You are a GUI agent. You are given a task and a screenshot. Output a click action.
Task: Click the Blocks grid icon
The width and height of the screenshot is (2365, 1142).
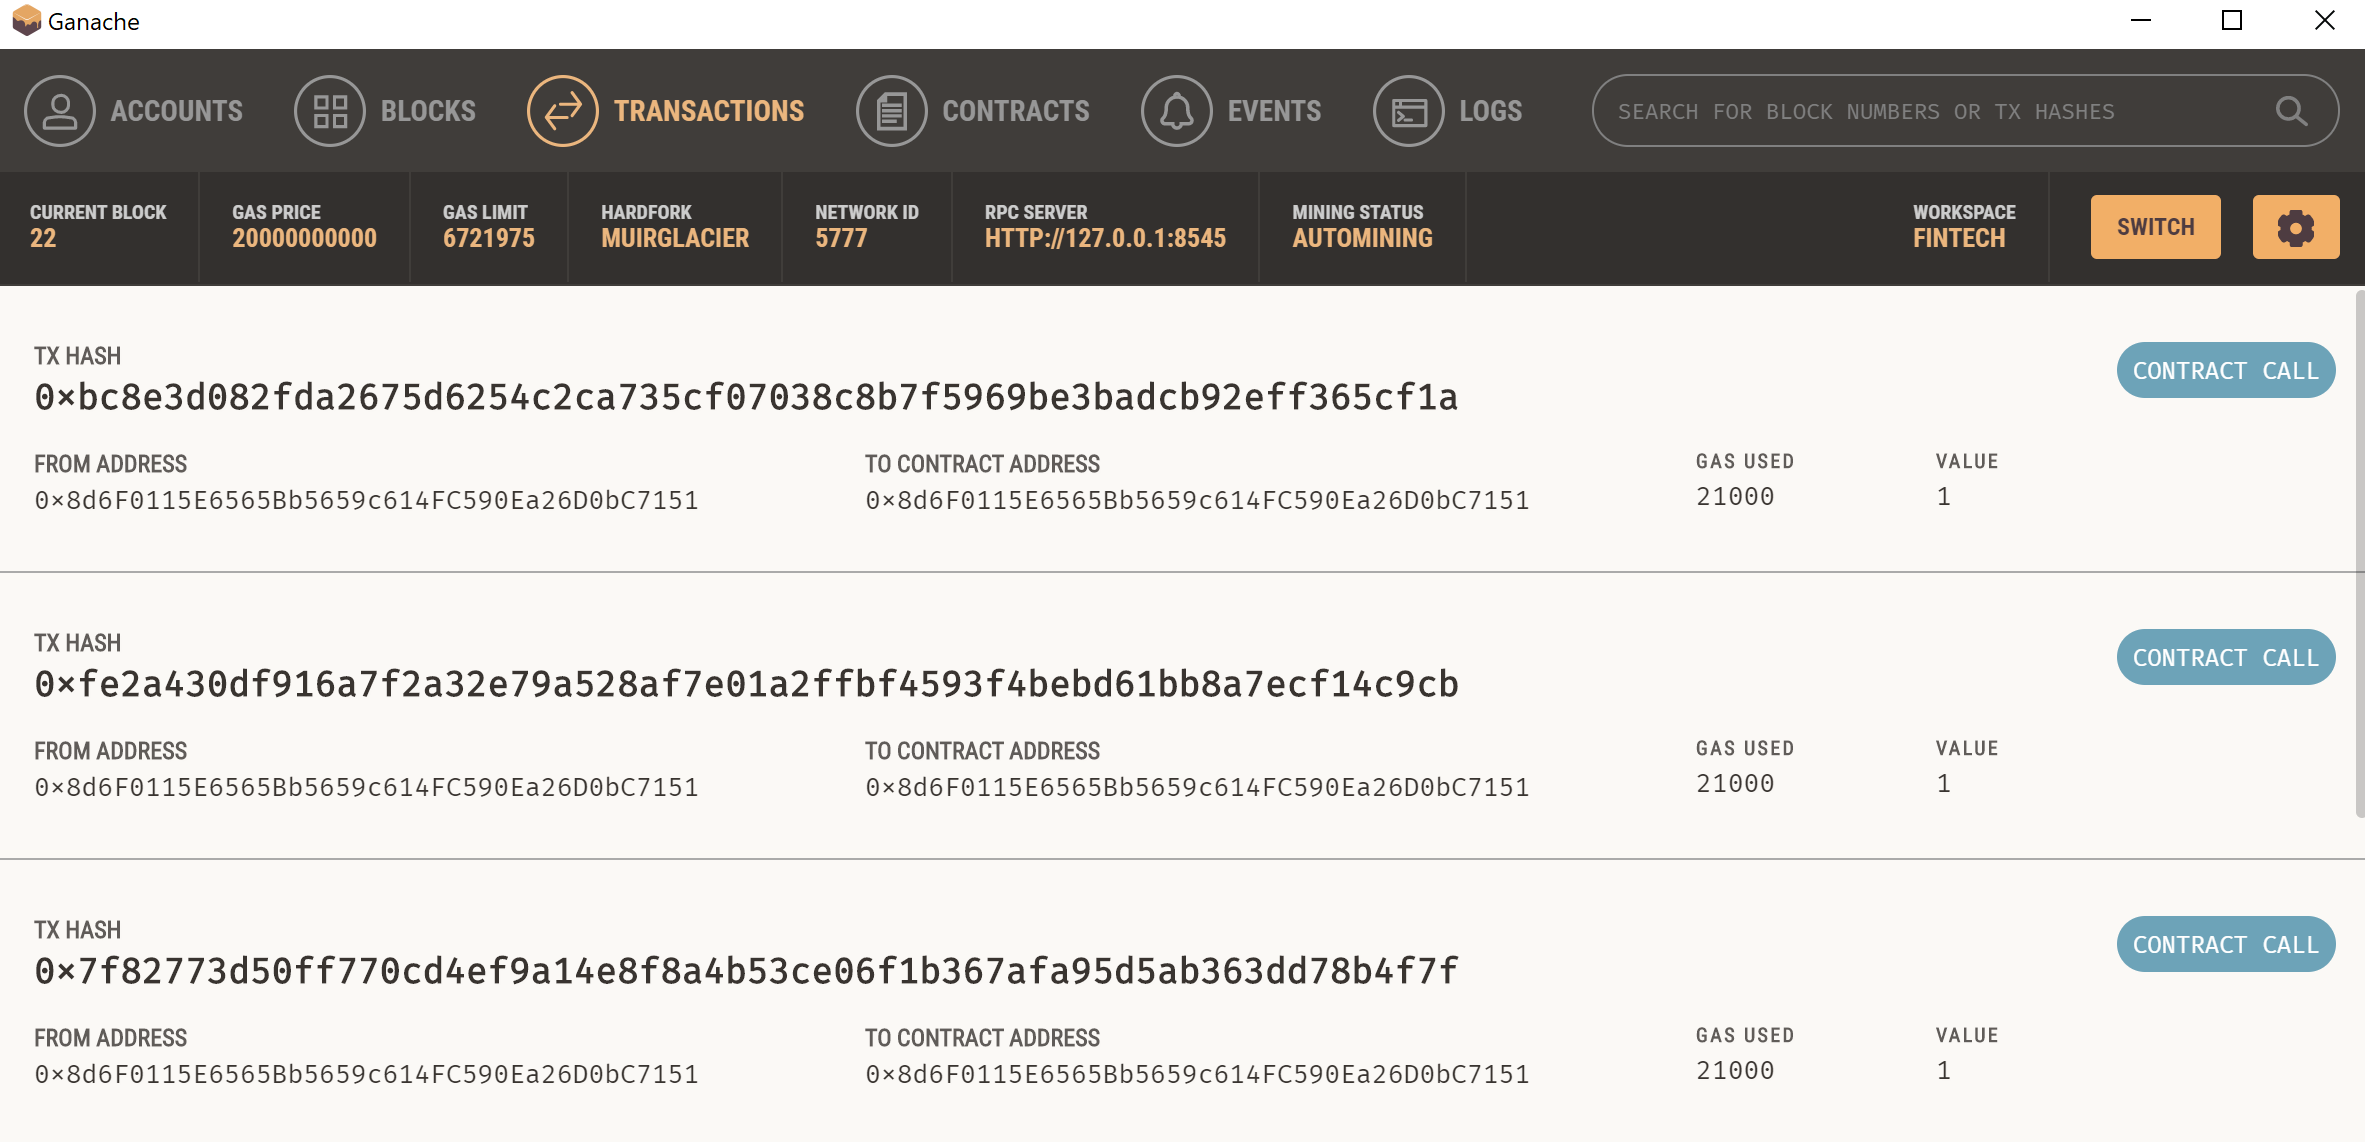(330, 111)
